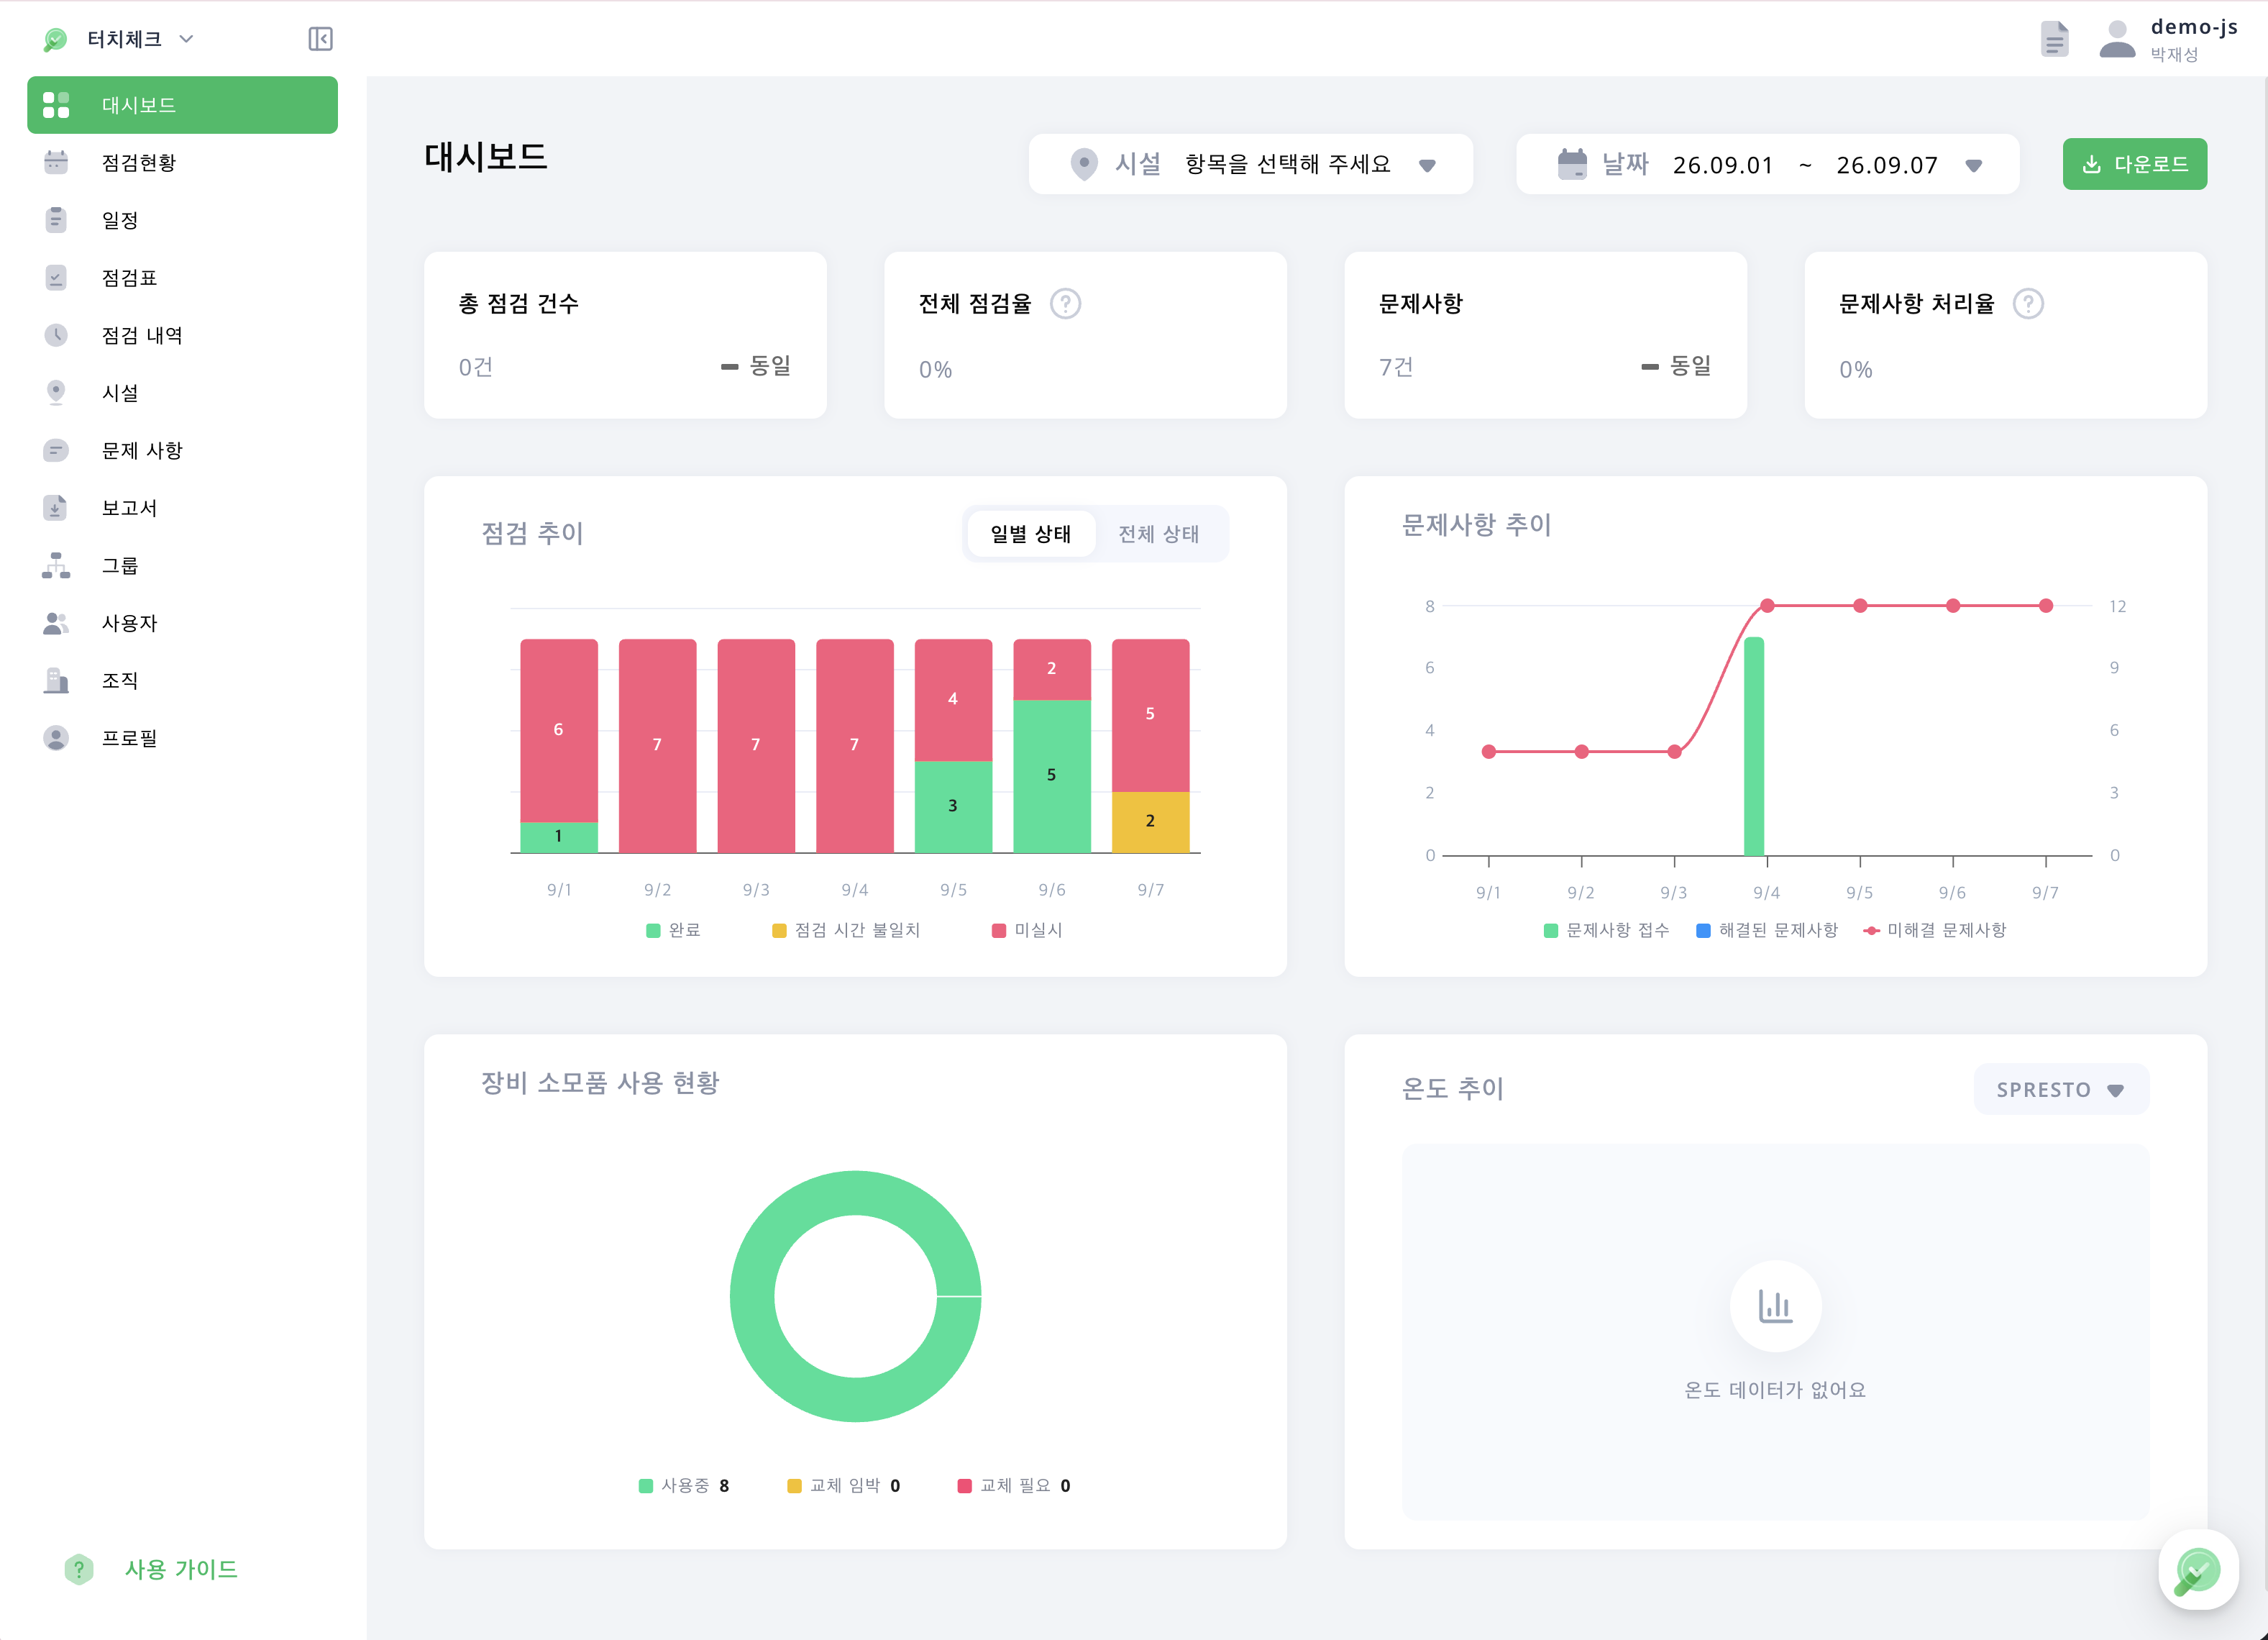Click the green 다운로드 button
Image resolution: width=2268 pixels, height=1640 pixels.
click(x=2134, y=164)
